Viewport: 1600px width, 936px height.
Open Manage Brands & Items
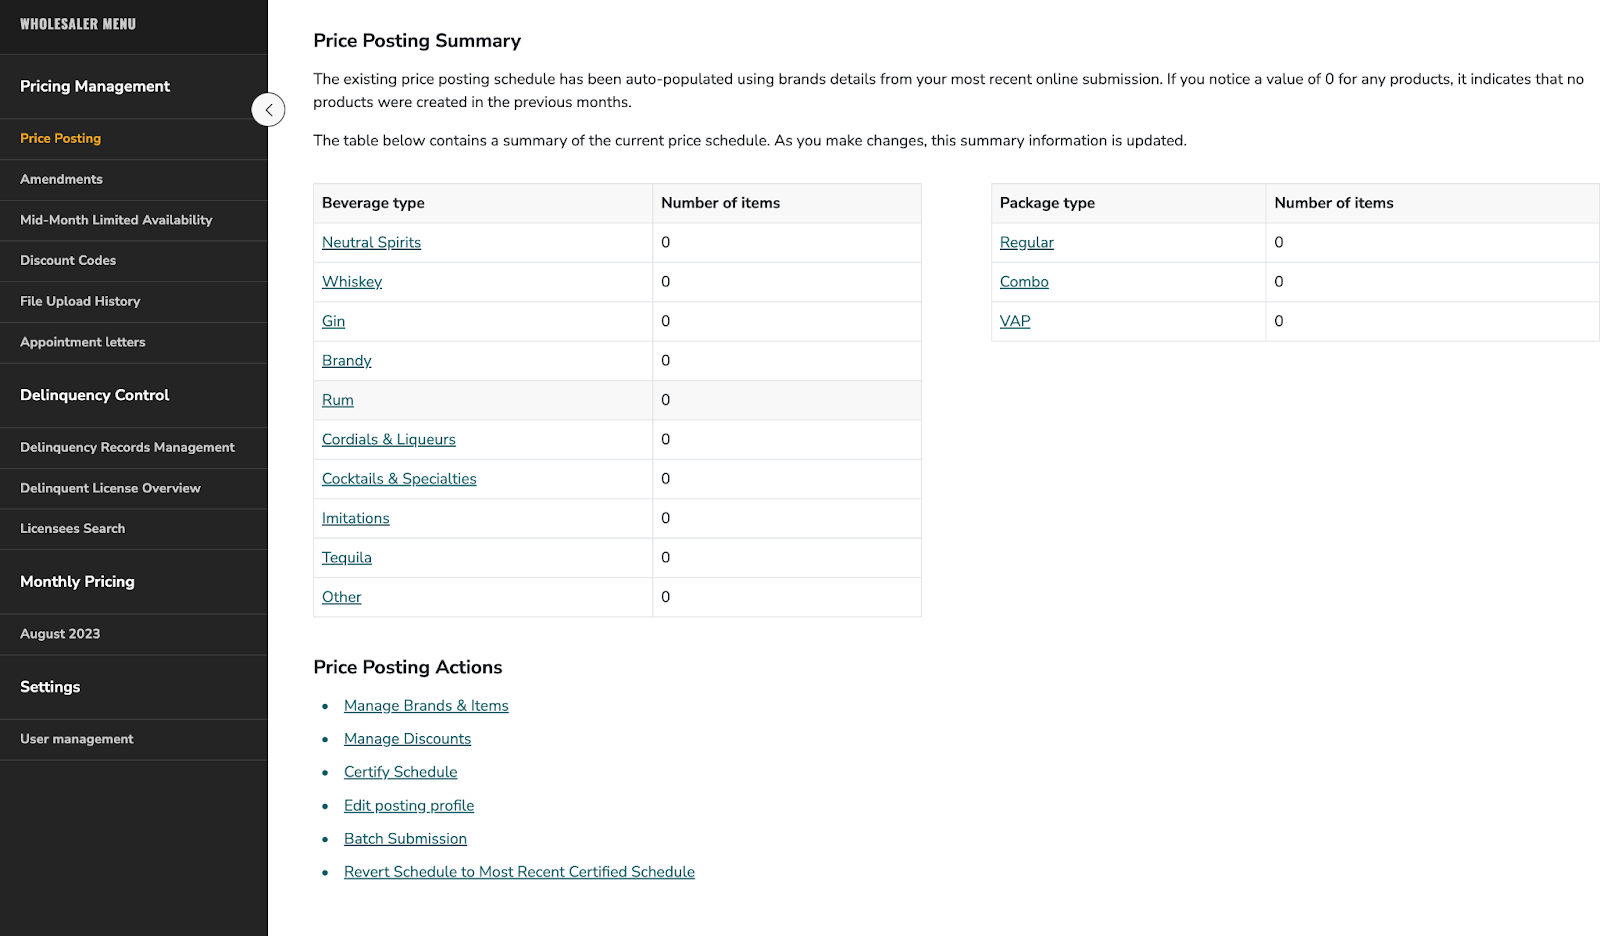click(426, 705)
